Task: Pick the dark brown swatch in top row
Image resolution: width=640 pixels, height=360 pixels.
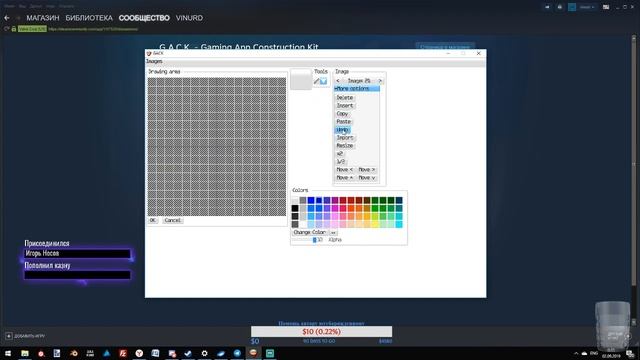Action: click(x=367, y=200)
